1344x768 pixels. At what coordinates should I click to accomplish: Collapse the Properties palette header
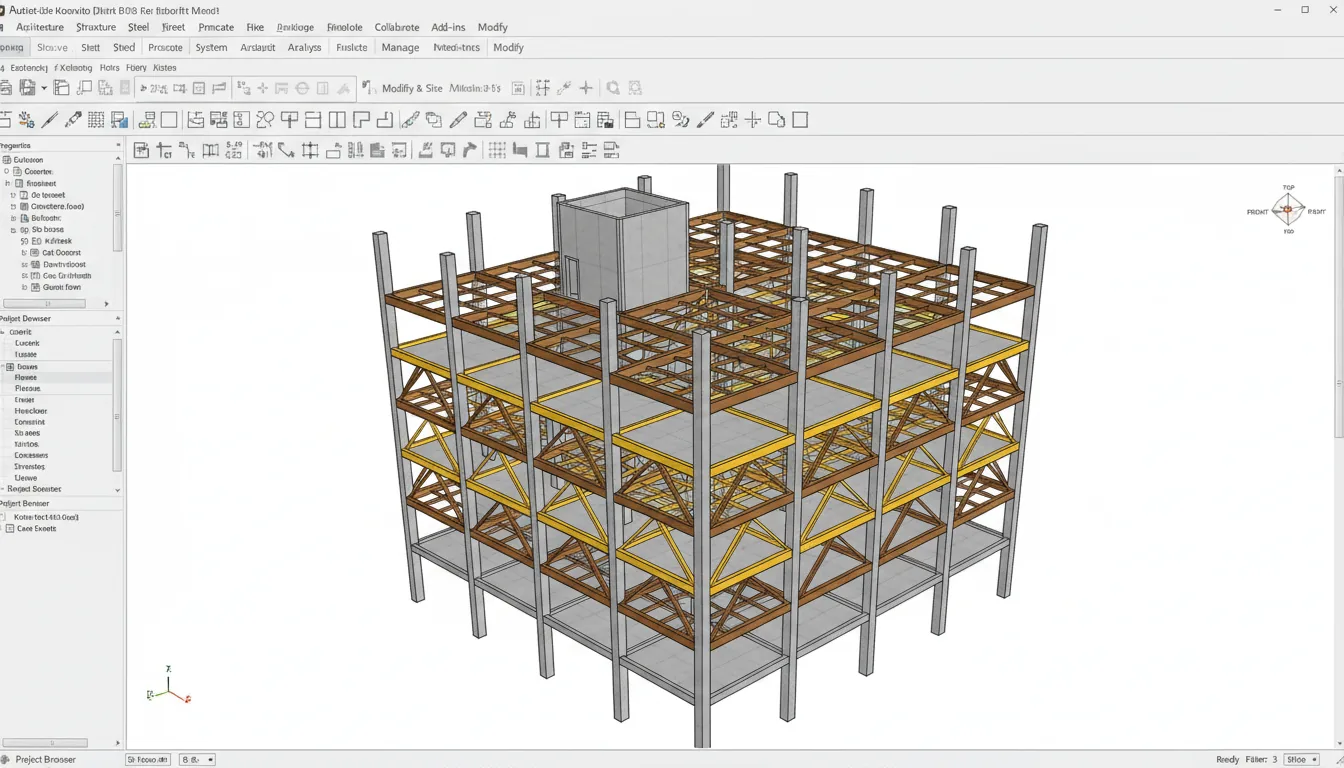click(117, 145)
